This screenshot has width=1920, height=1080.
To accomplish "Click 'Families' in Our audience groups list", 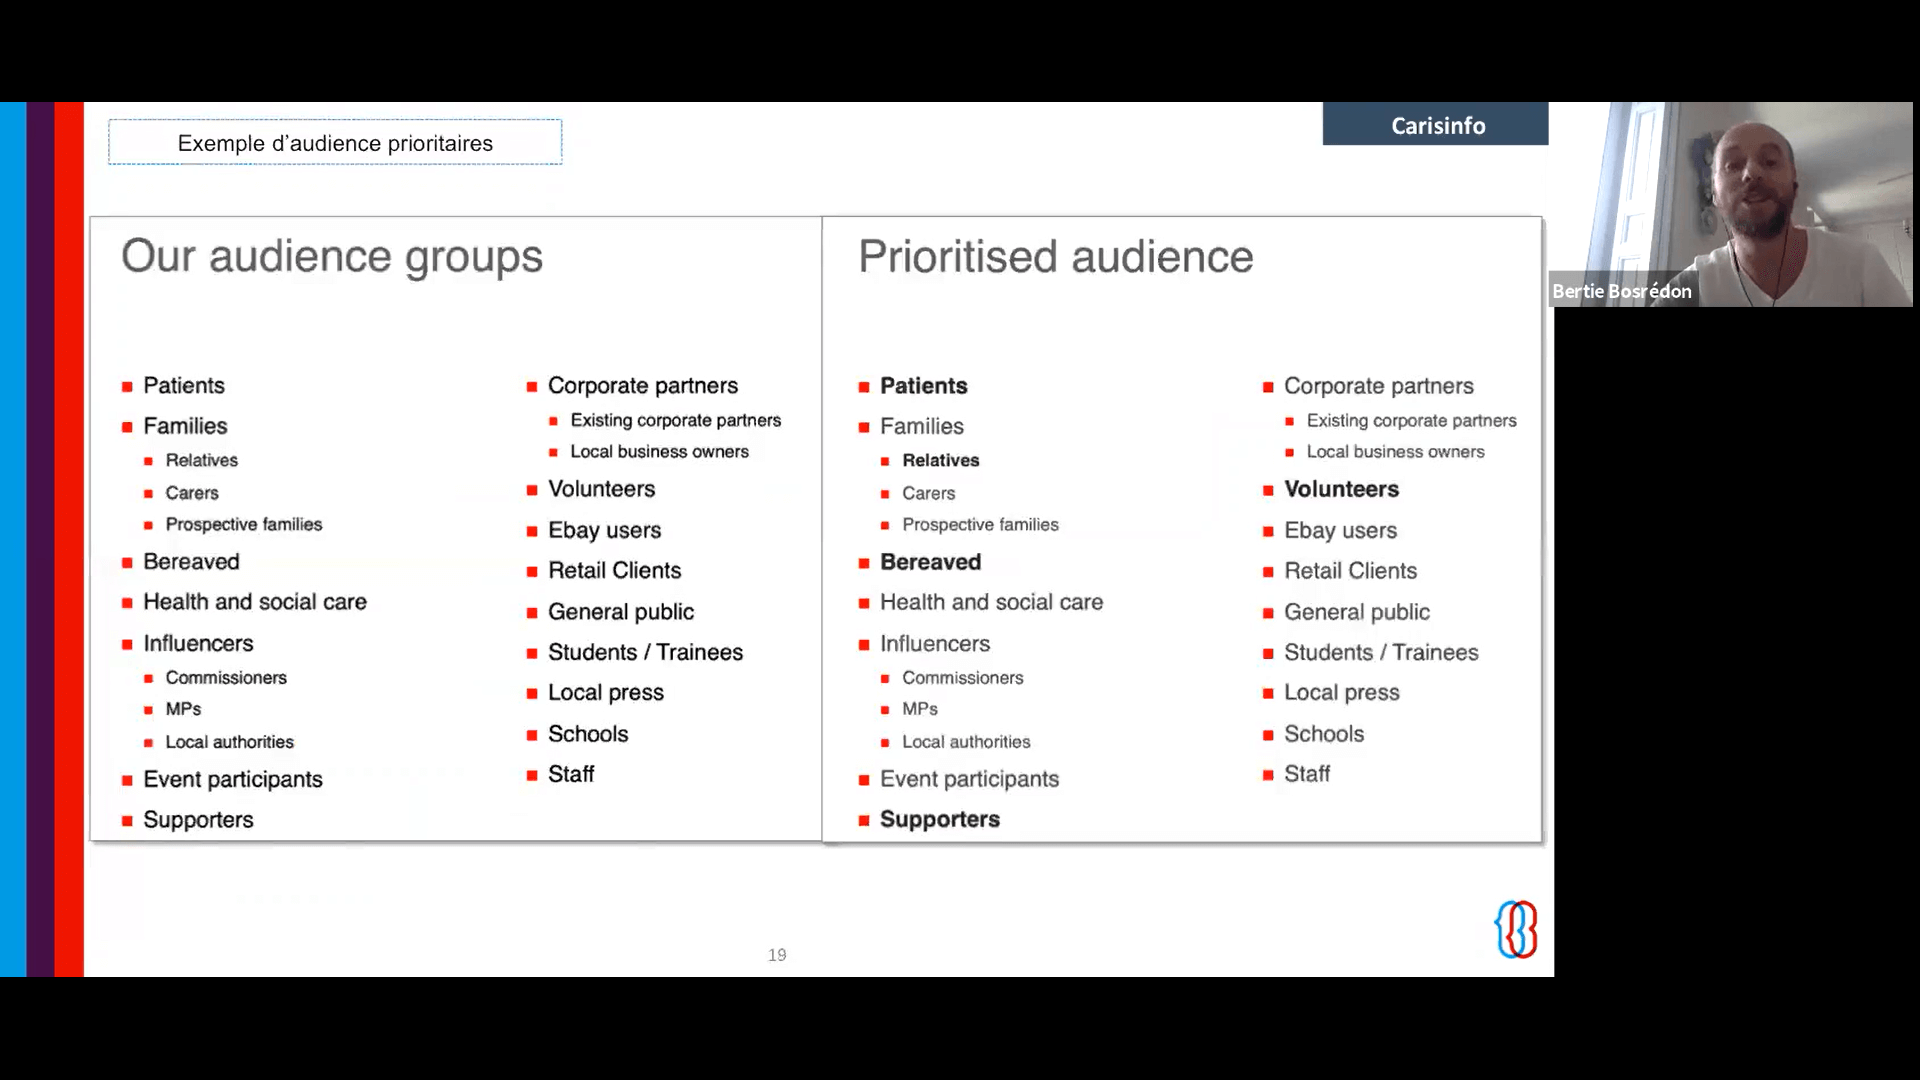I will pos(185,426).
